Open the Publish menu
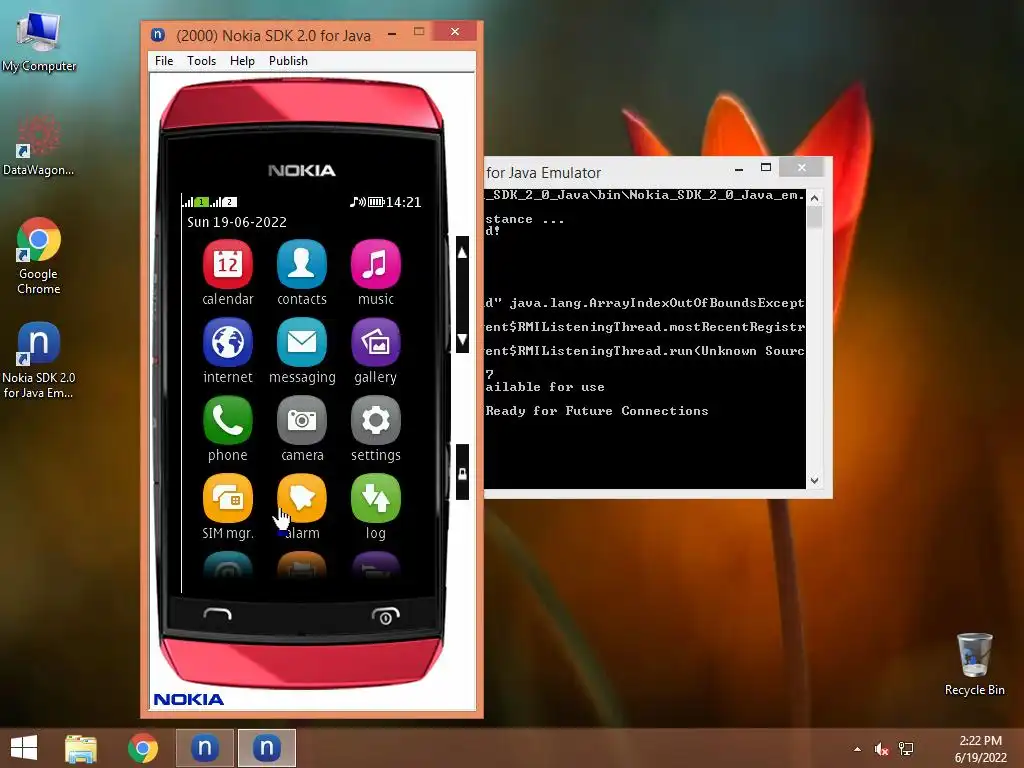This screenshot has width=1024, height=768. [x=288, y=61]
